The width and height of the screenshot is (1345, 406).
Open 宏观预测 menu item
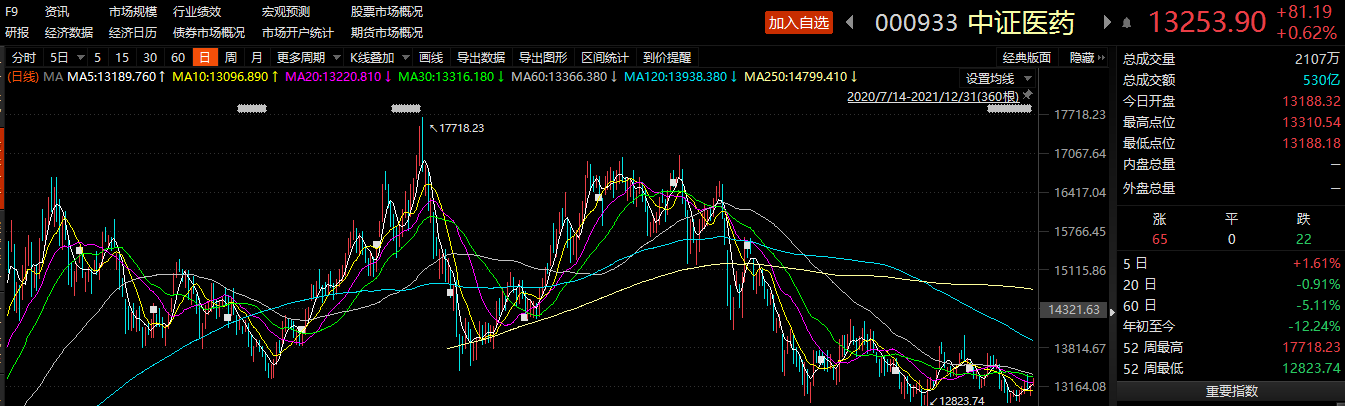(x=286, y=12)
